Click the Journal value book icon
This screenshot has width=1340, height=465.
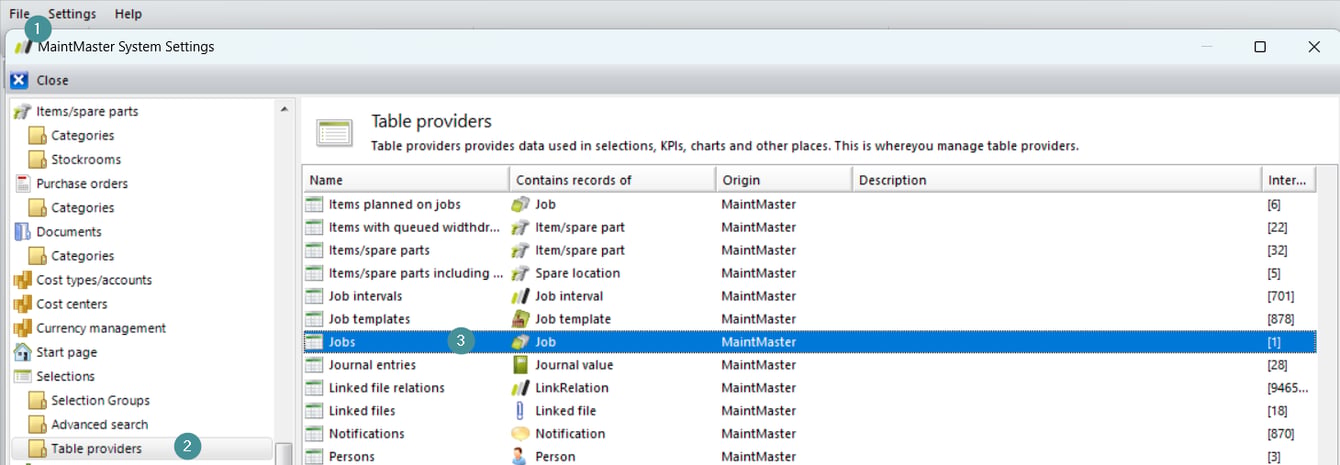[520, 365]
